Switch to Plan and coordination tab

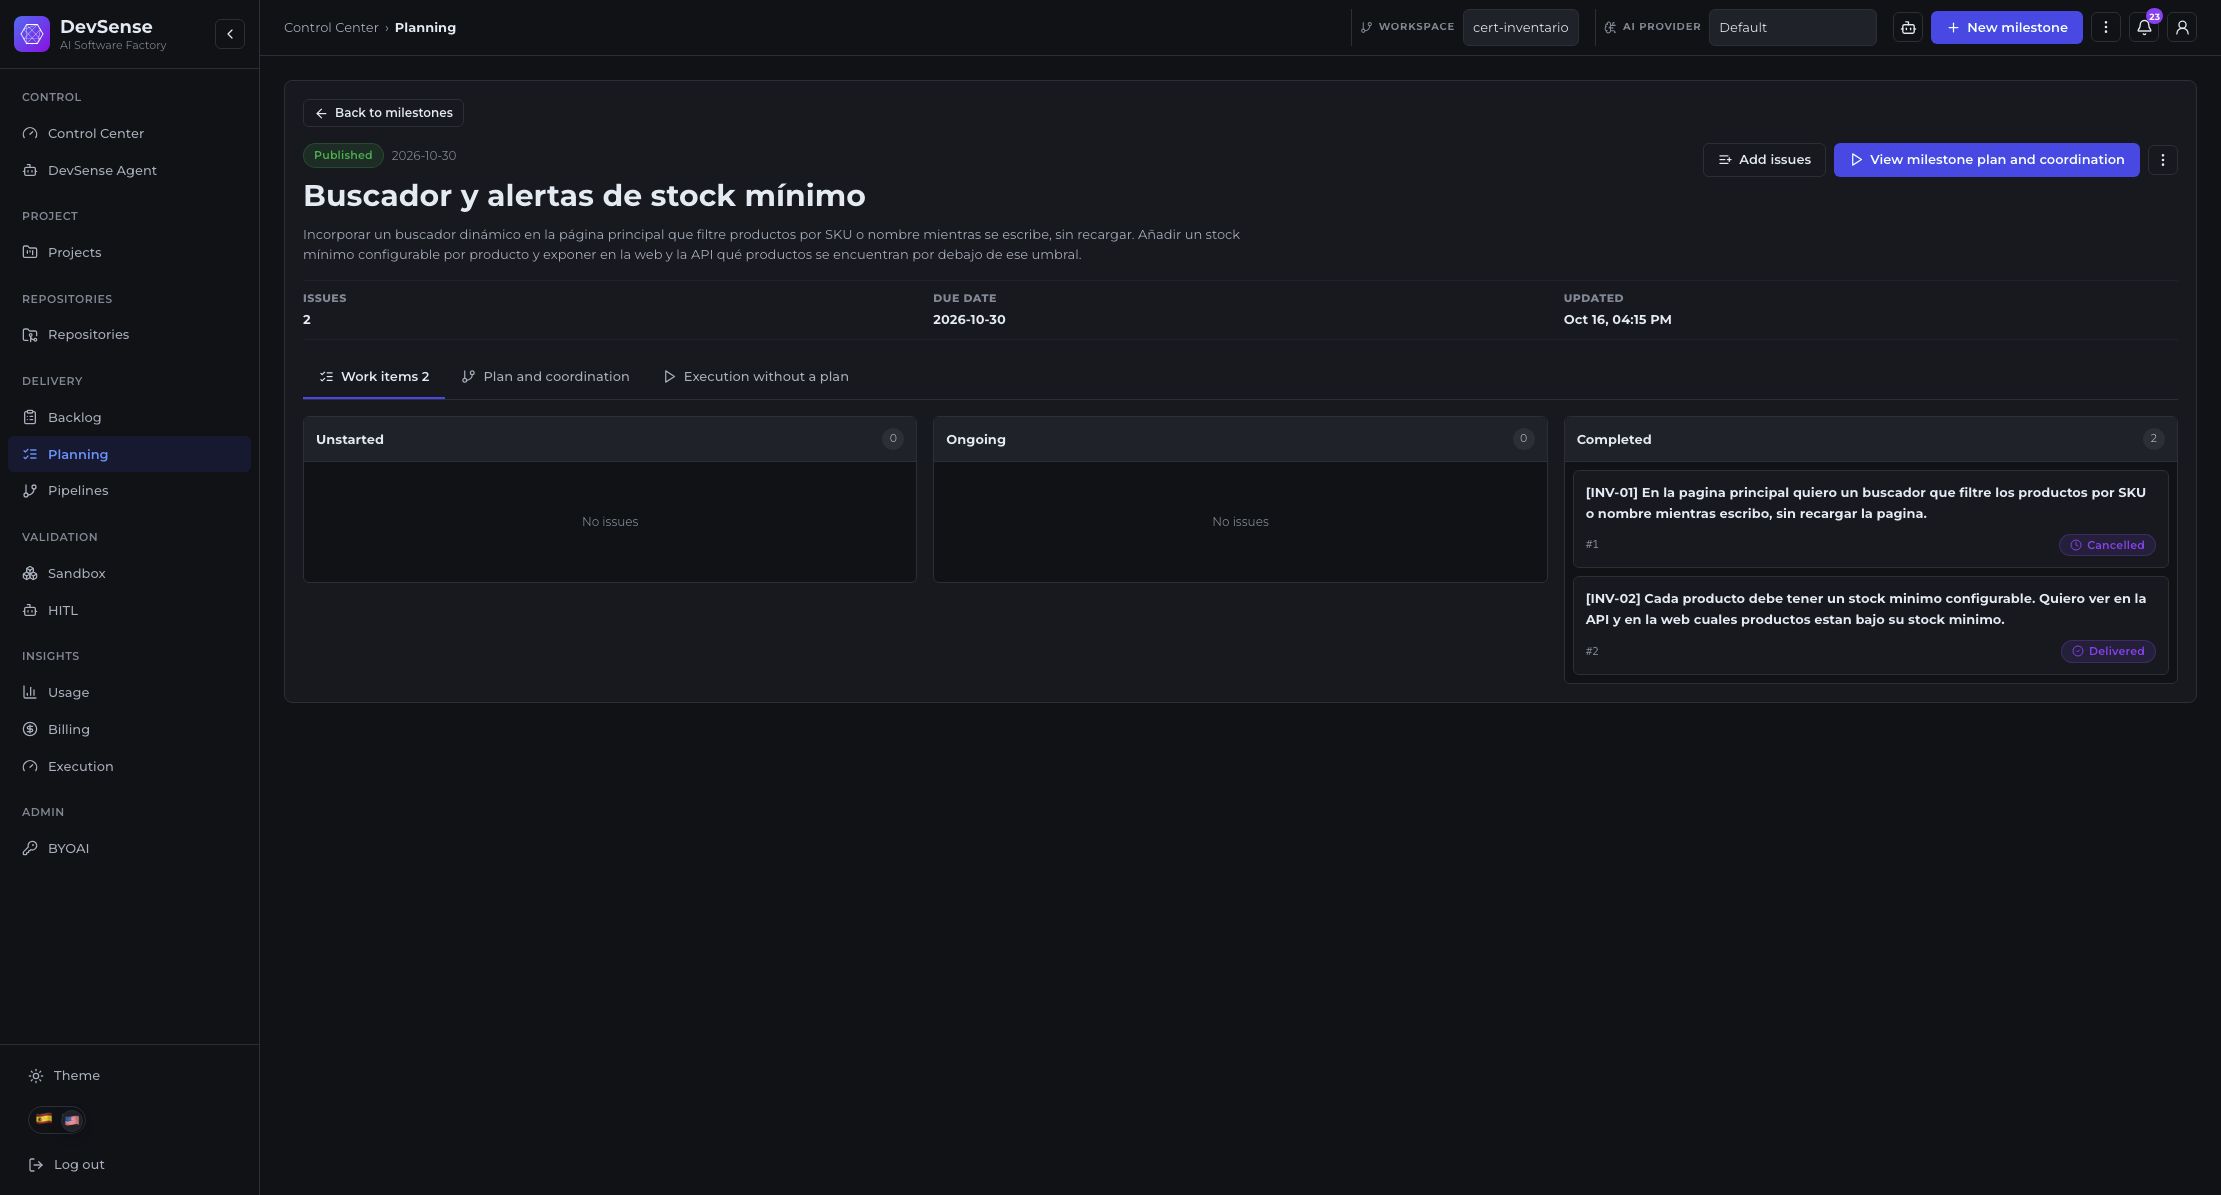click(546, 377)
